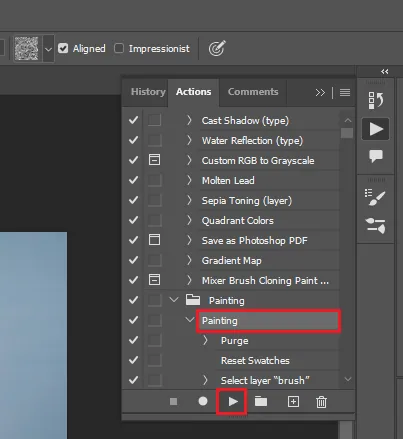Uncheck the Aligned checkbox
Viewport: 403px width, 439px height.
point(63,48)
